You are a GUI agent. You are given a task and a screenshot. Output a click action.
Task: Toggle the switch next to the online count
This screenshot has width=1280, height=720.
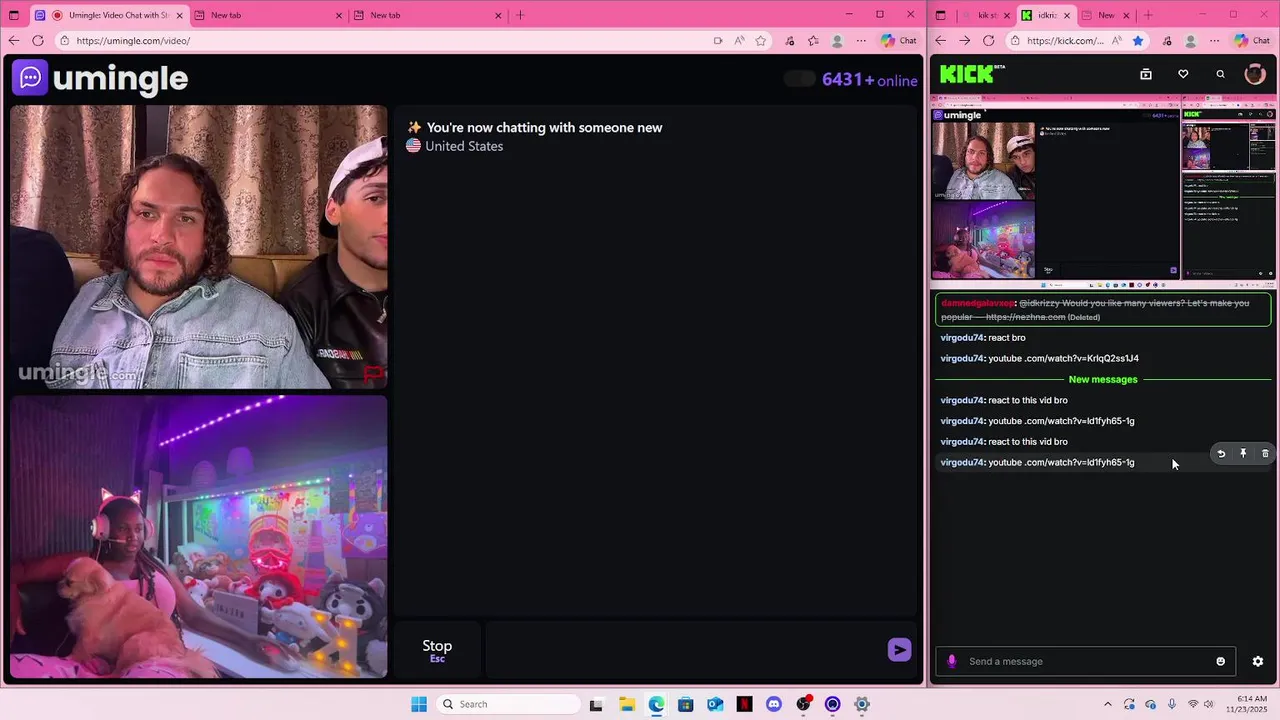[x=800, y=79]
